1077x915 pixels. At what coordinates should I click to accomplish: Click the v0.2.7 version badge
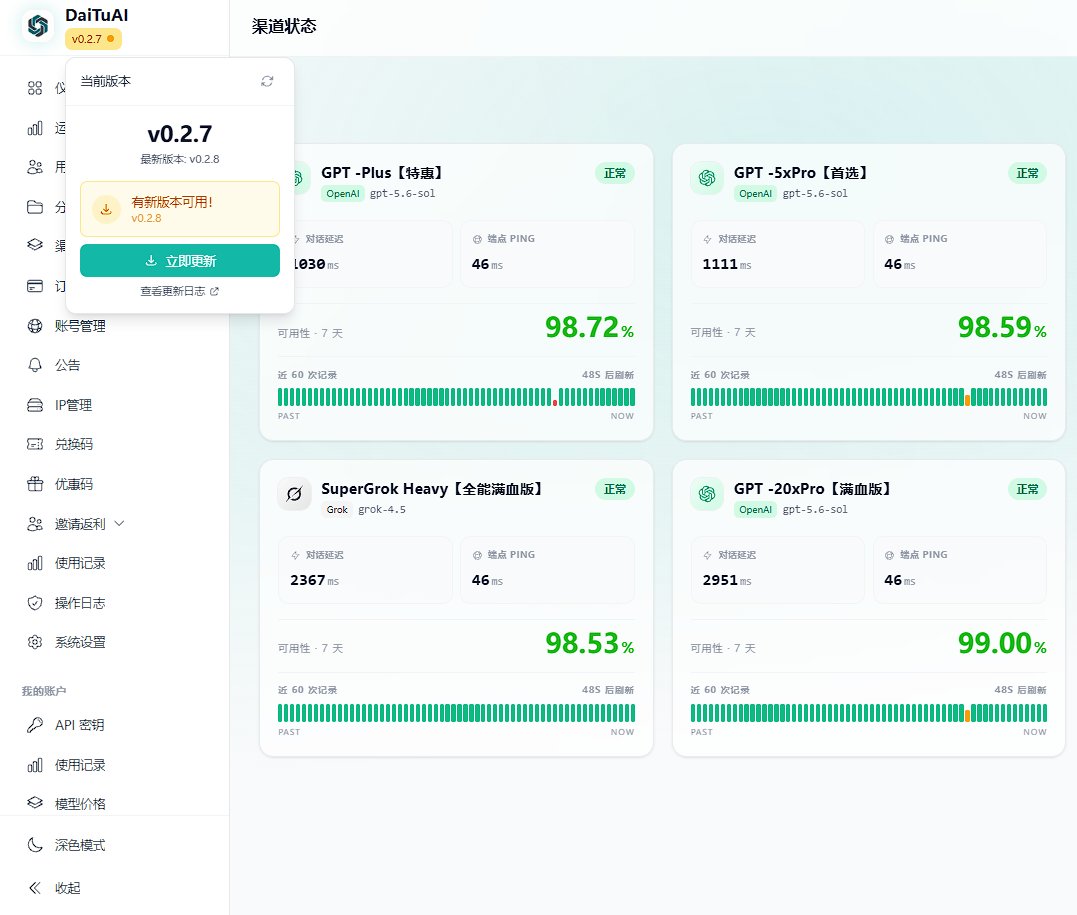tap(93, 39)
